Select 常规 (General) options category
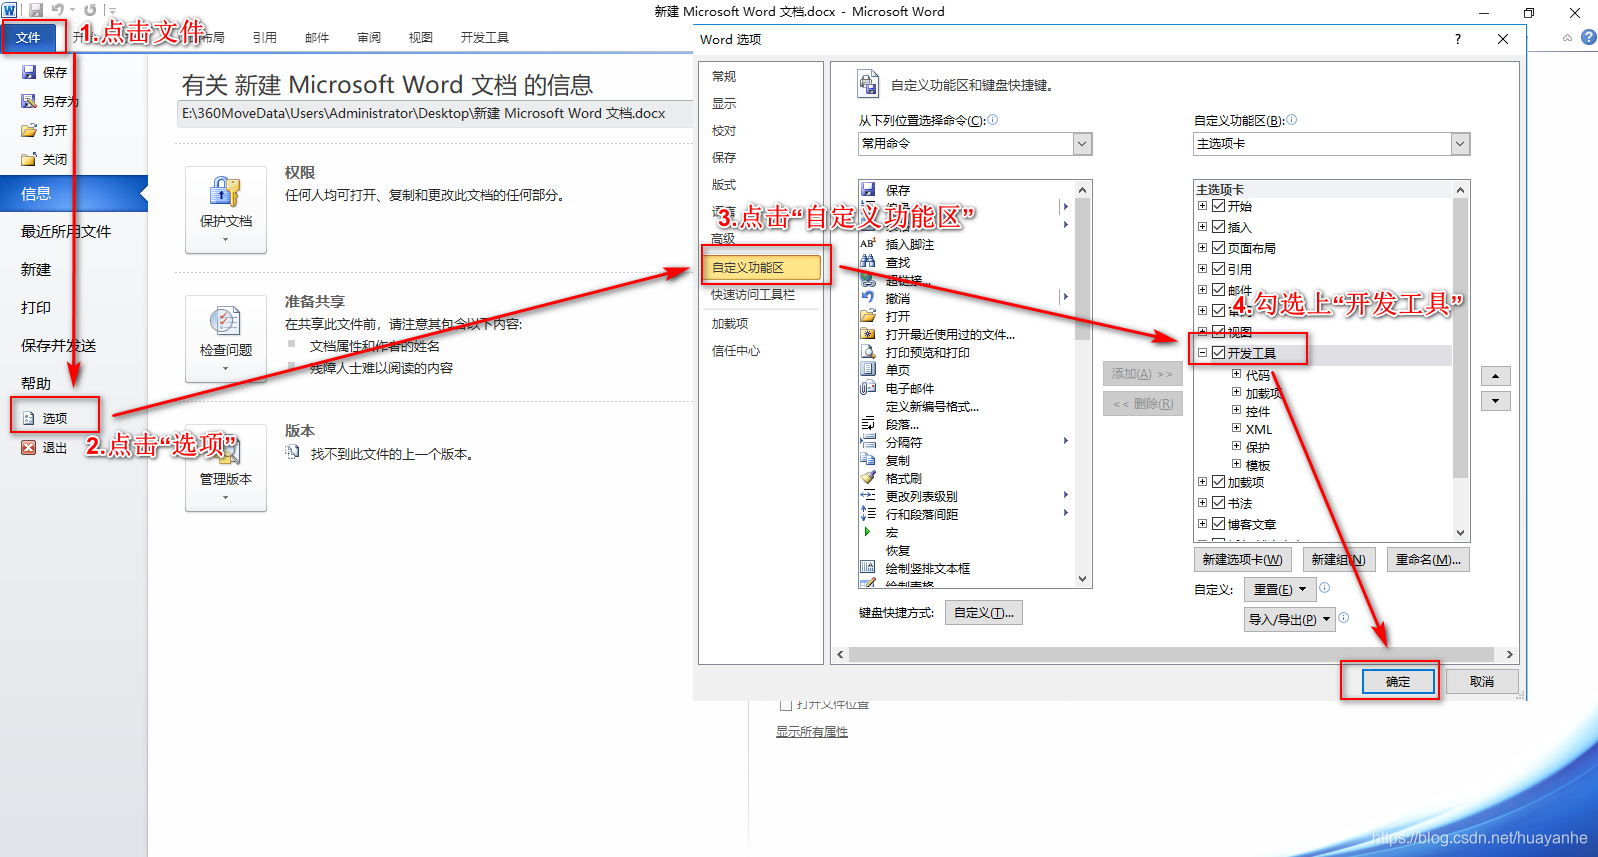The image size is (1598, 857). pos(724,76)
